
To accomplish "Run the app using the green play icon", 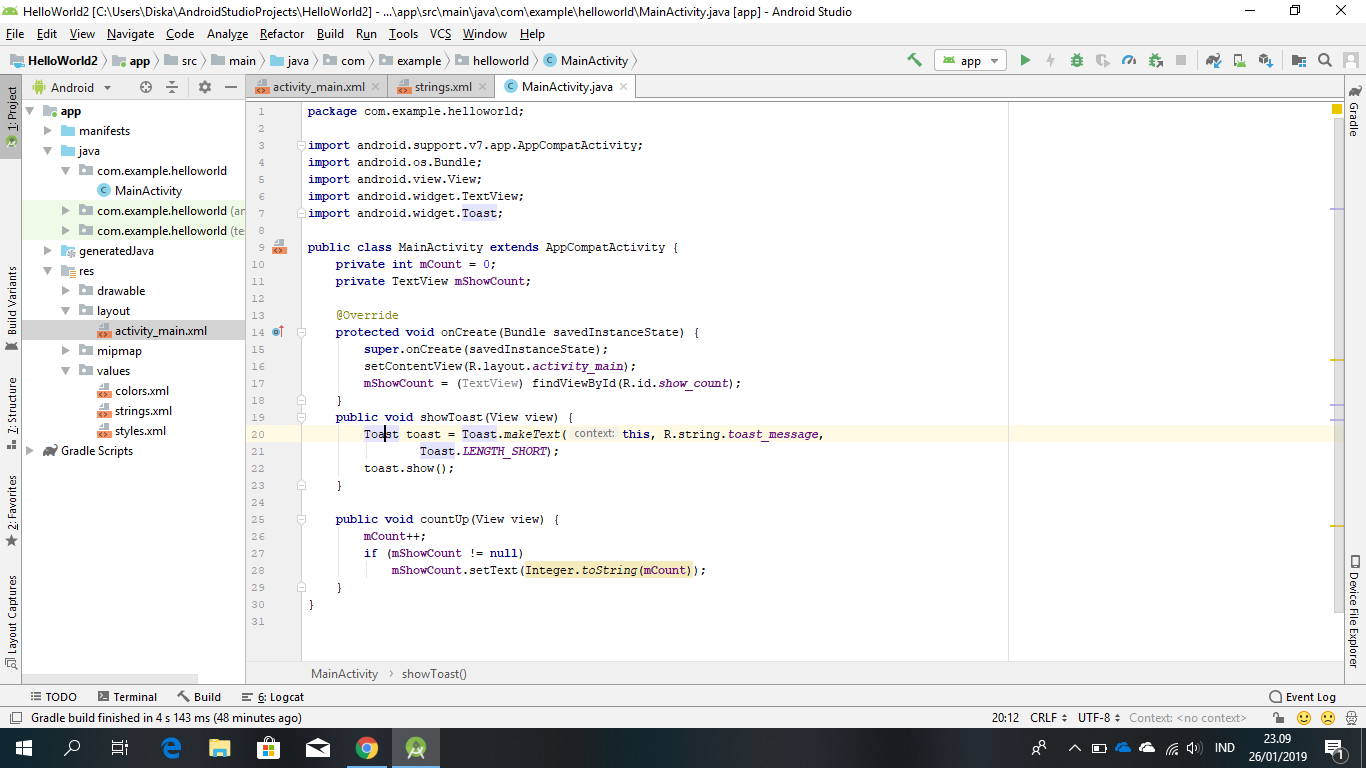I will click(1025, 60).
